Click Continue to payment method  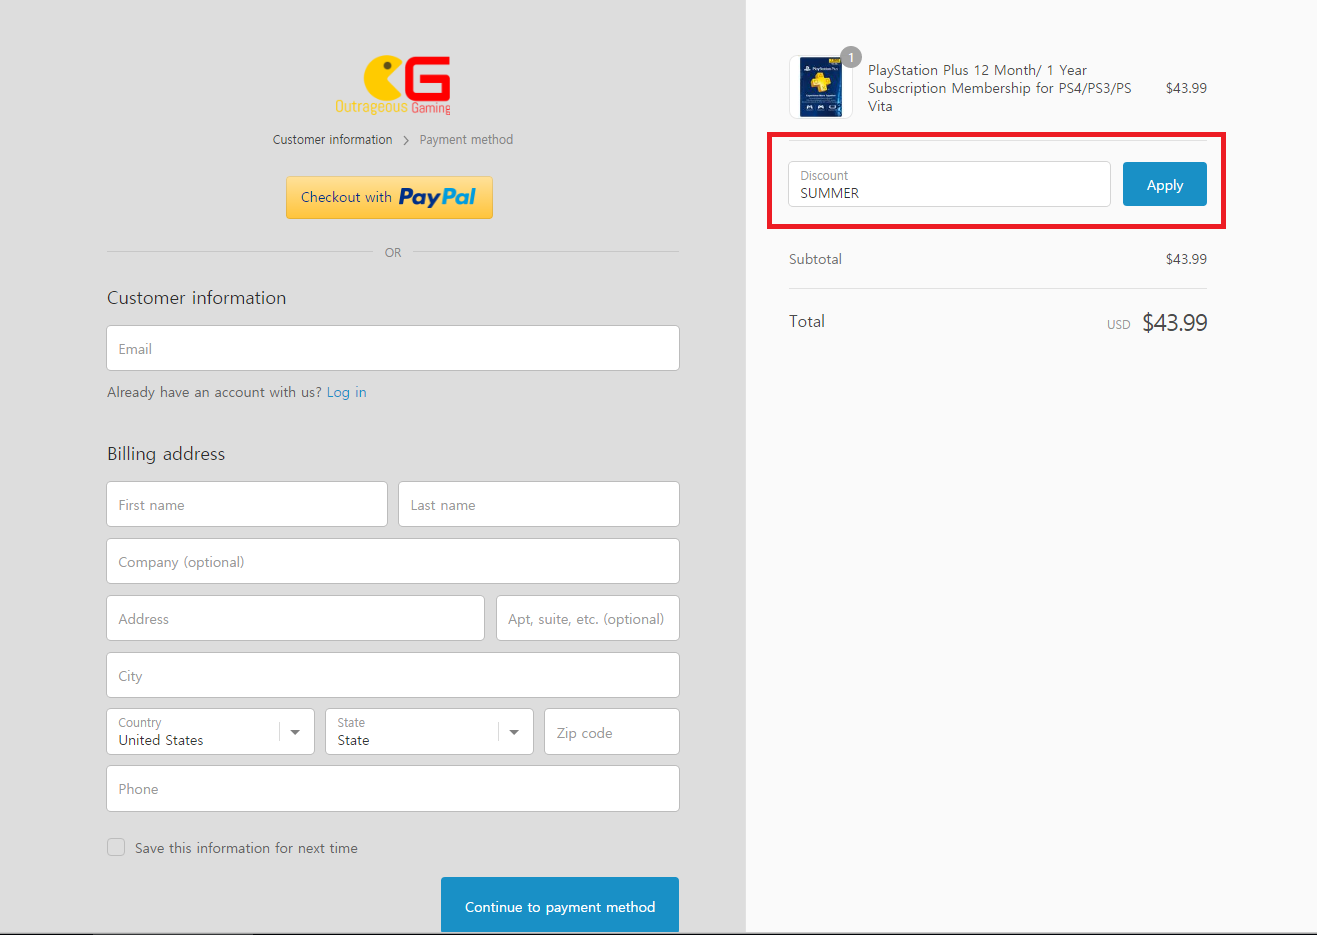click(560, 906)
